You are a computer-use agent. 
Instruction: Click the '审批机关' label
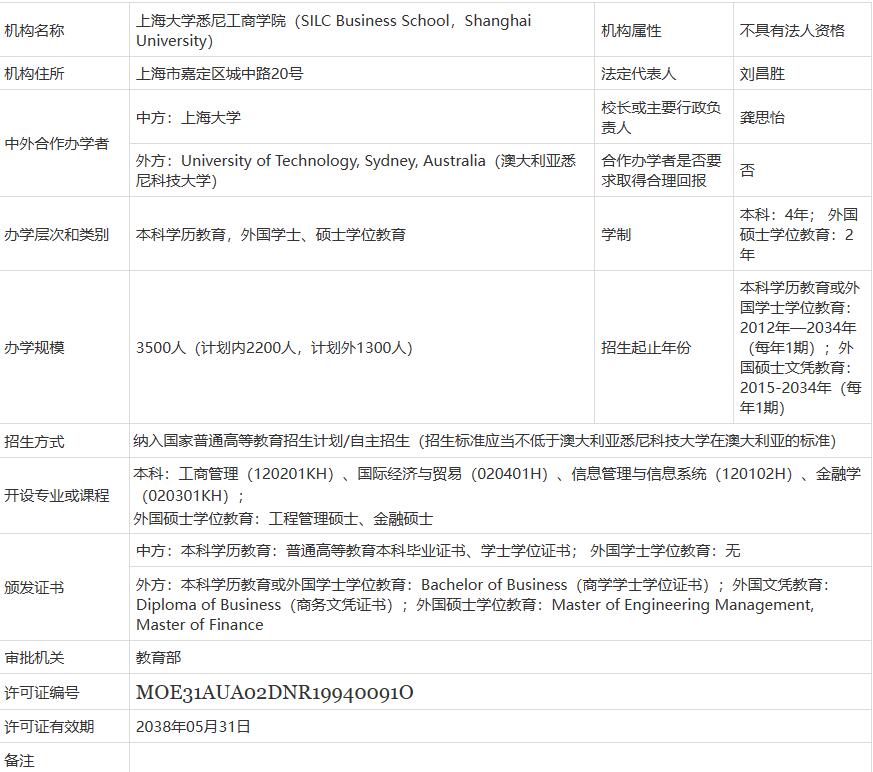click(35, 657)
